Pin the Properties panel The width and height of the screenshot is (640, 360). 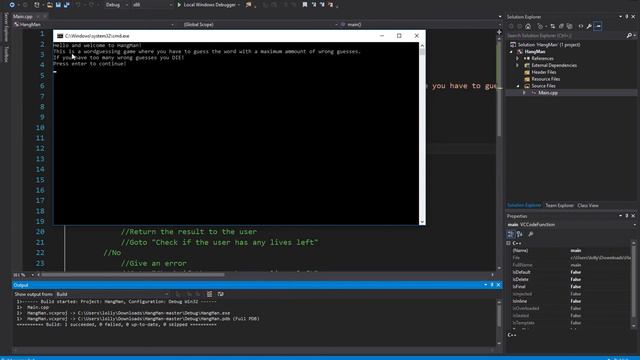point(627,216)
